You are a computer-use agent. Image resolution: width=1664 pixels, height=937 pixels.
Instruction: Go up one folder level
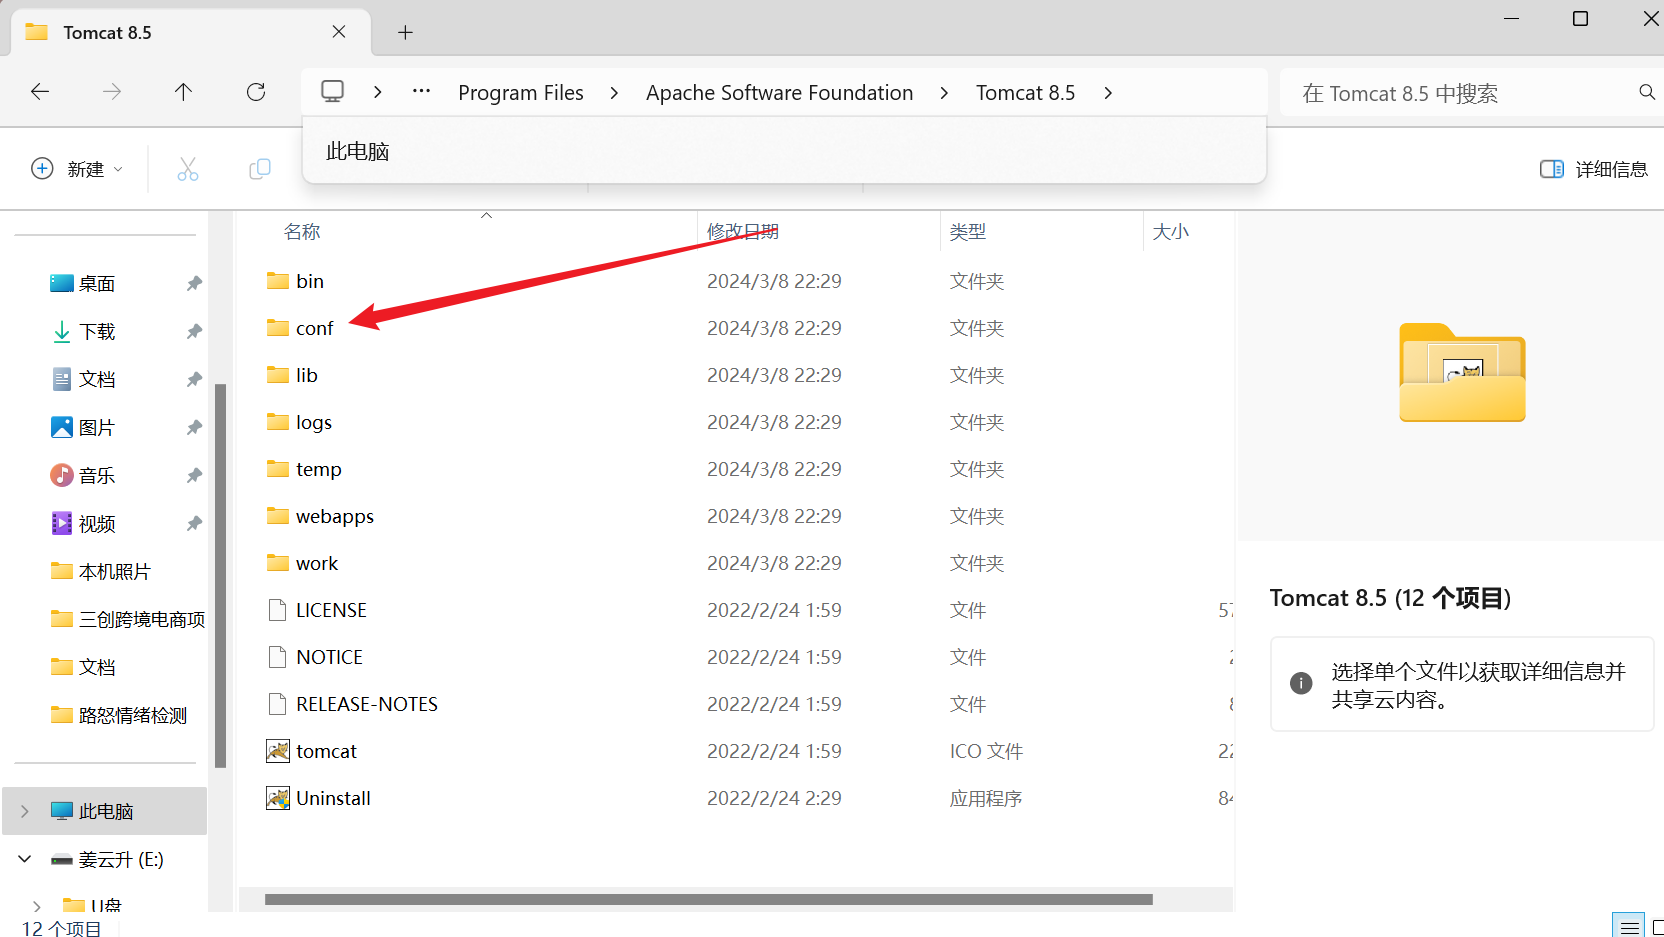[183, 92]
